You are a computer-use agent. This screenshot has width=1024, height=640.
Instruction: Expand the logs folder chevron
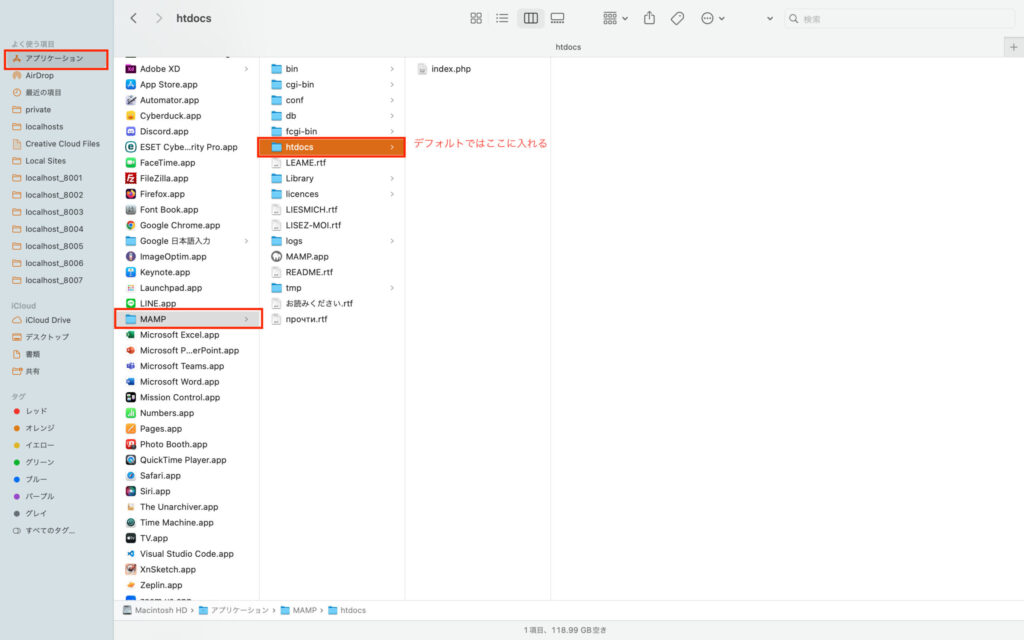click(392, 241)
